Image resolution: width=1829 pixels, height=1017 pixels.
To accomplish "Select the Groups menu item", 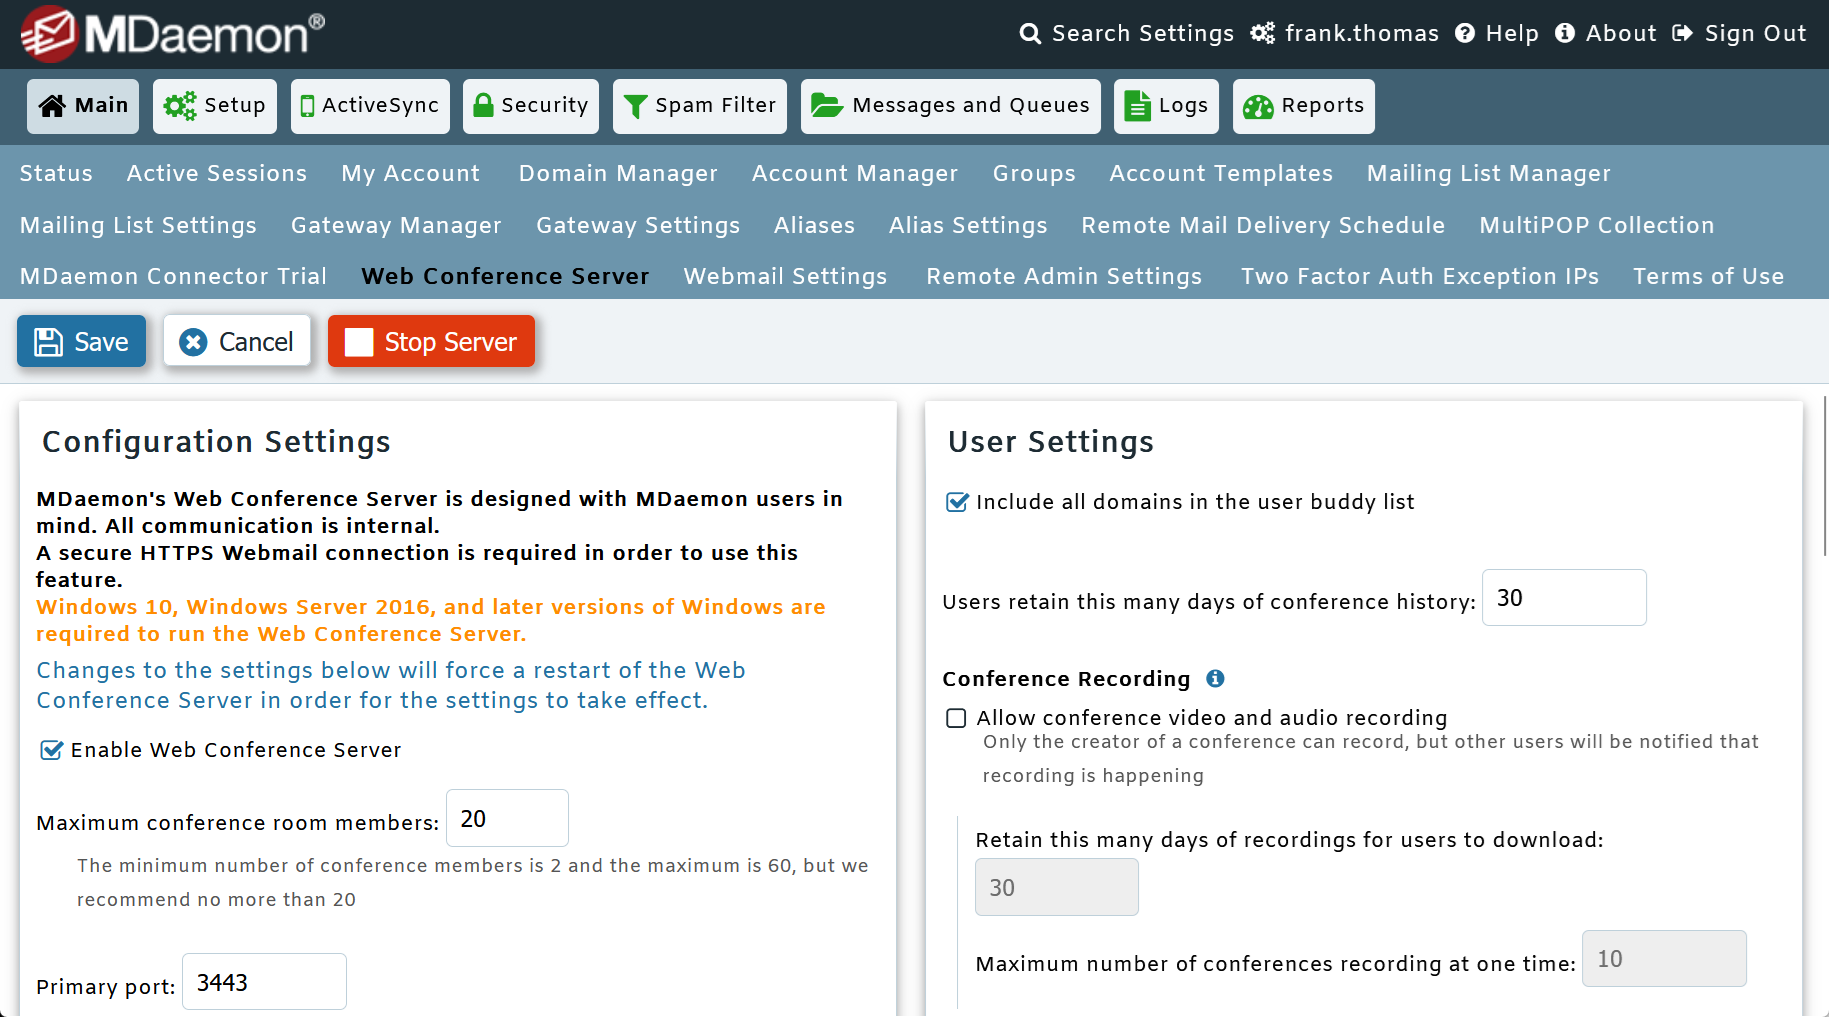I will (x=1034, y=173).
